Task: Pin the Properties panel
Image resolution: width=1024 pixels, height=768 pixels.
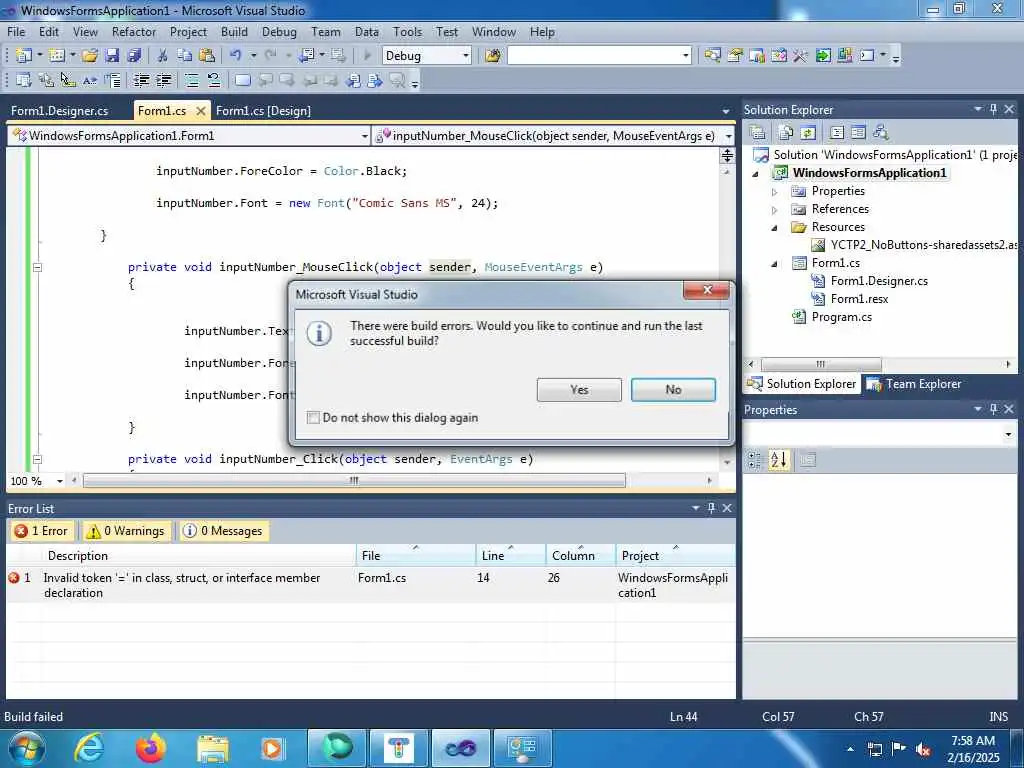Action: (x=993, y=409)
